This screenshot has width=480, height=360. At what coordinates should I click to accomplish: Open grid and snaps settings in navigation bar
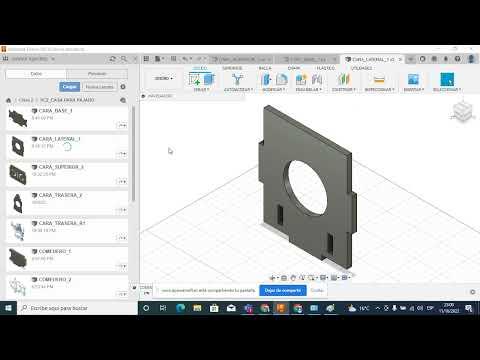click(x=335, y=277)
